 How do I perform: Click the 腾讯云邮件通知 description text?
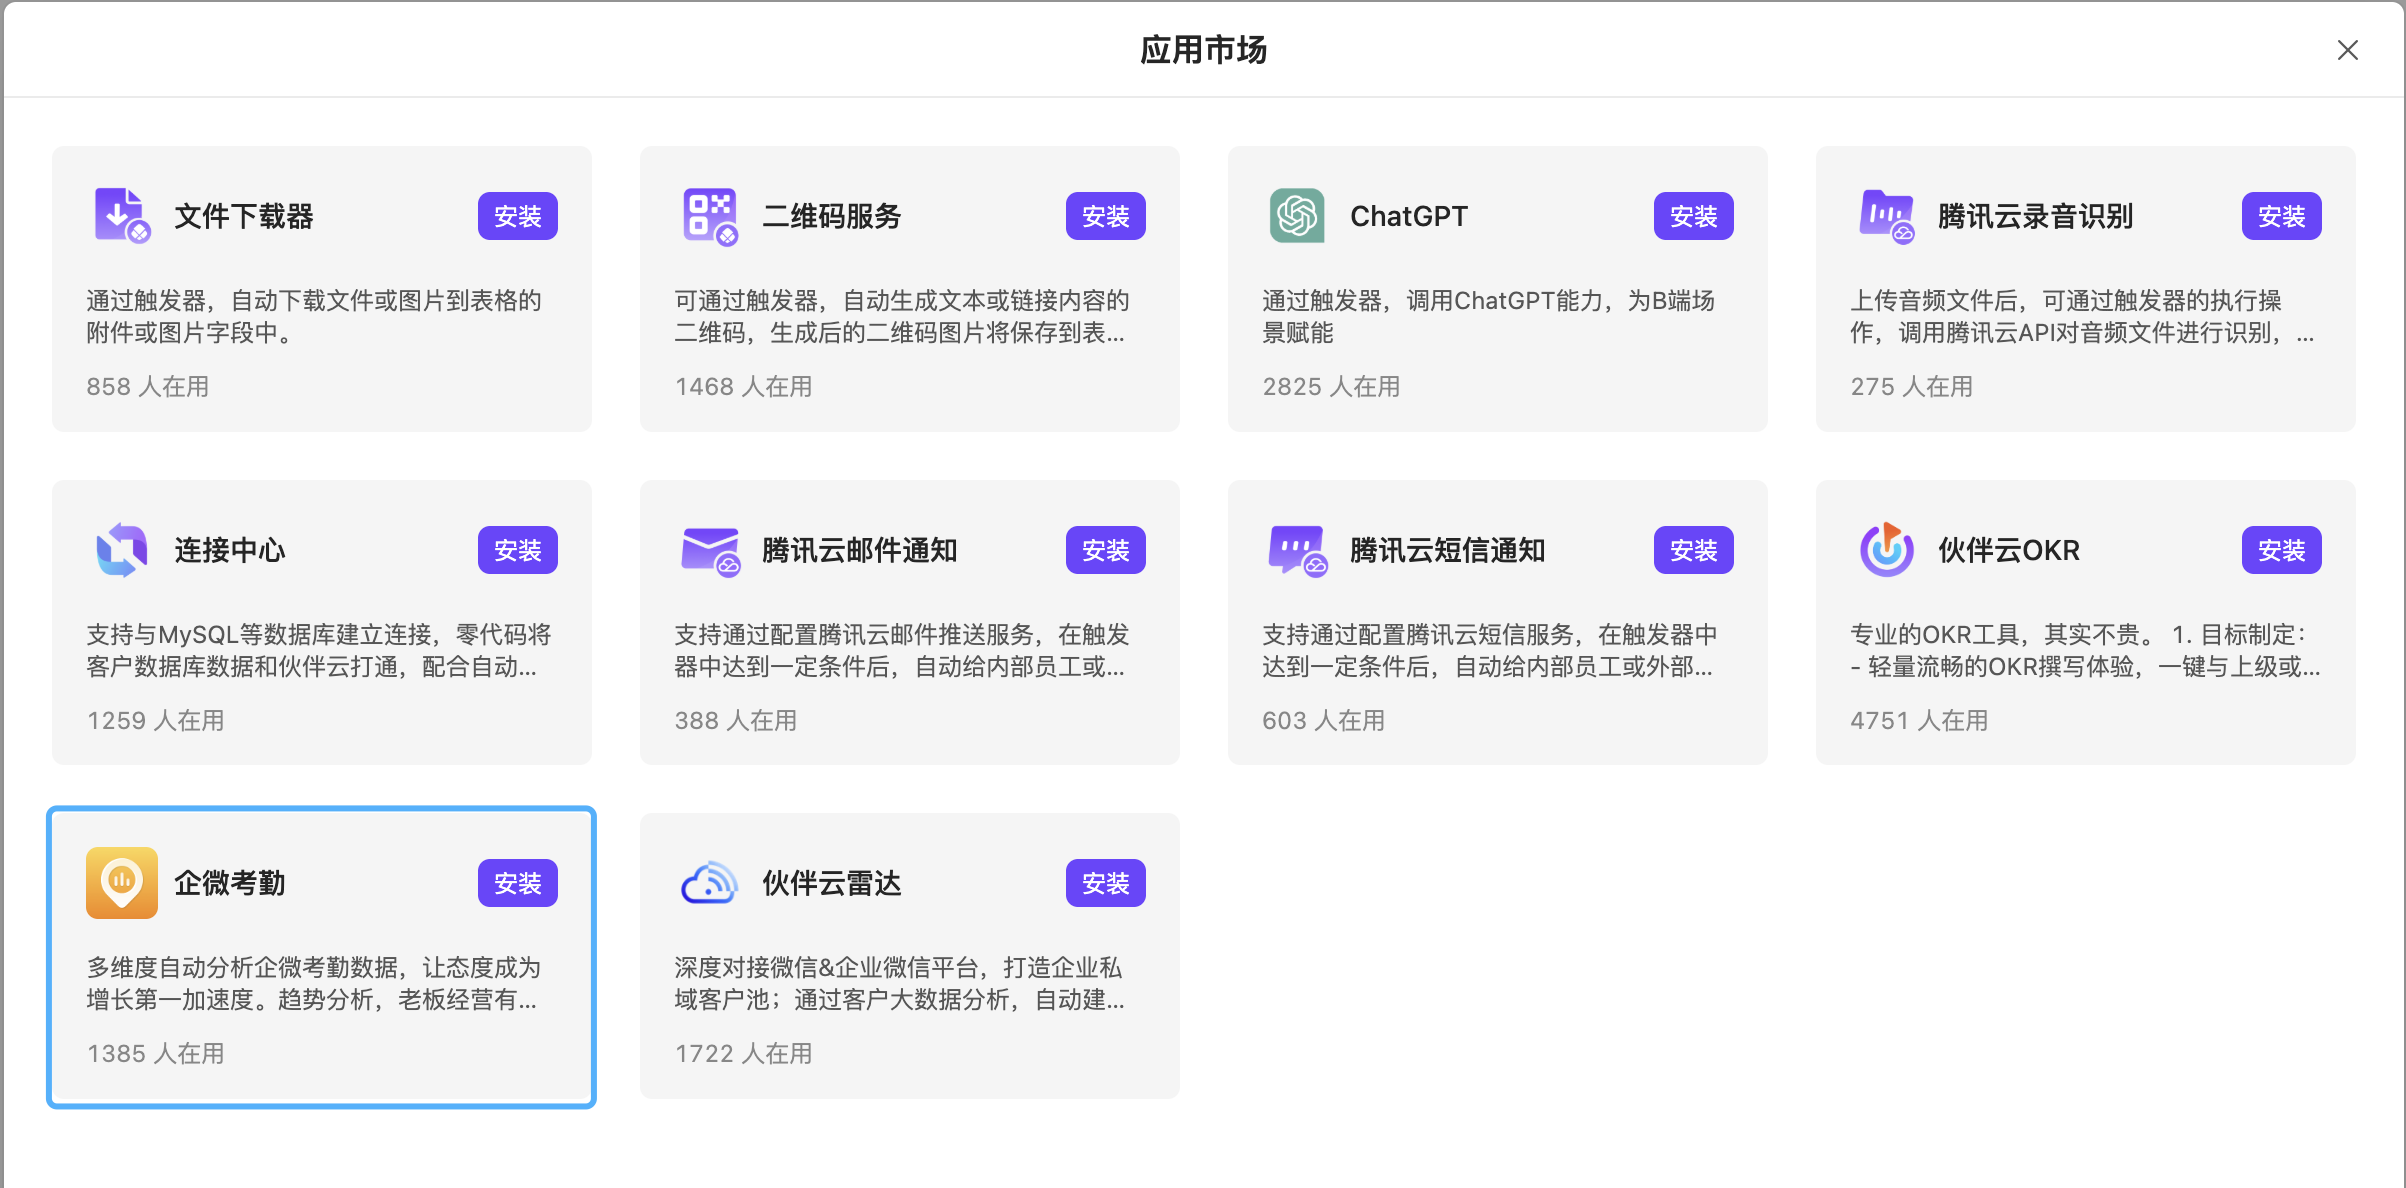click(x=902, y=651)
